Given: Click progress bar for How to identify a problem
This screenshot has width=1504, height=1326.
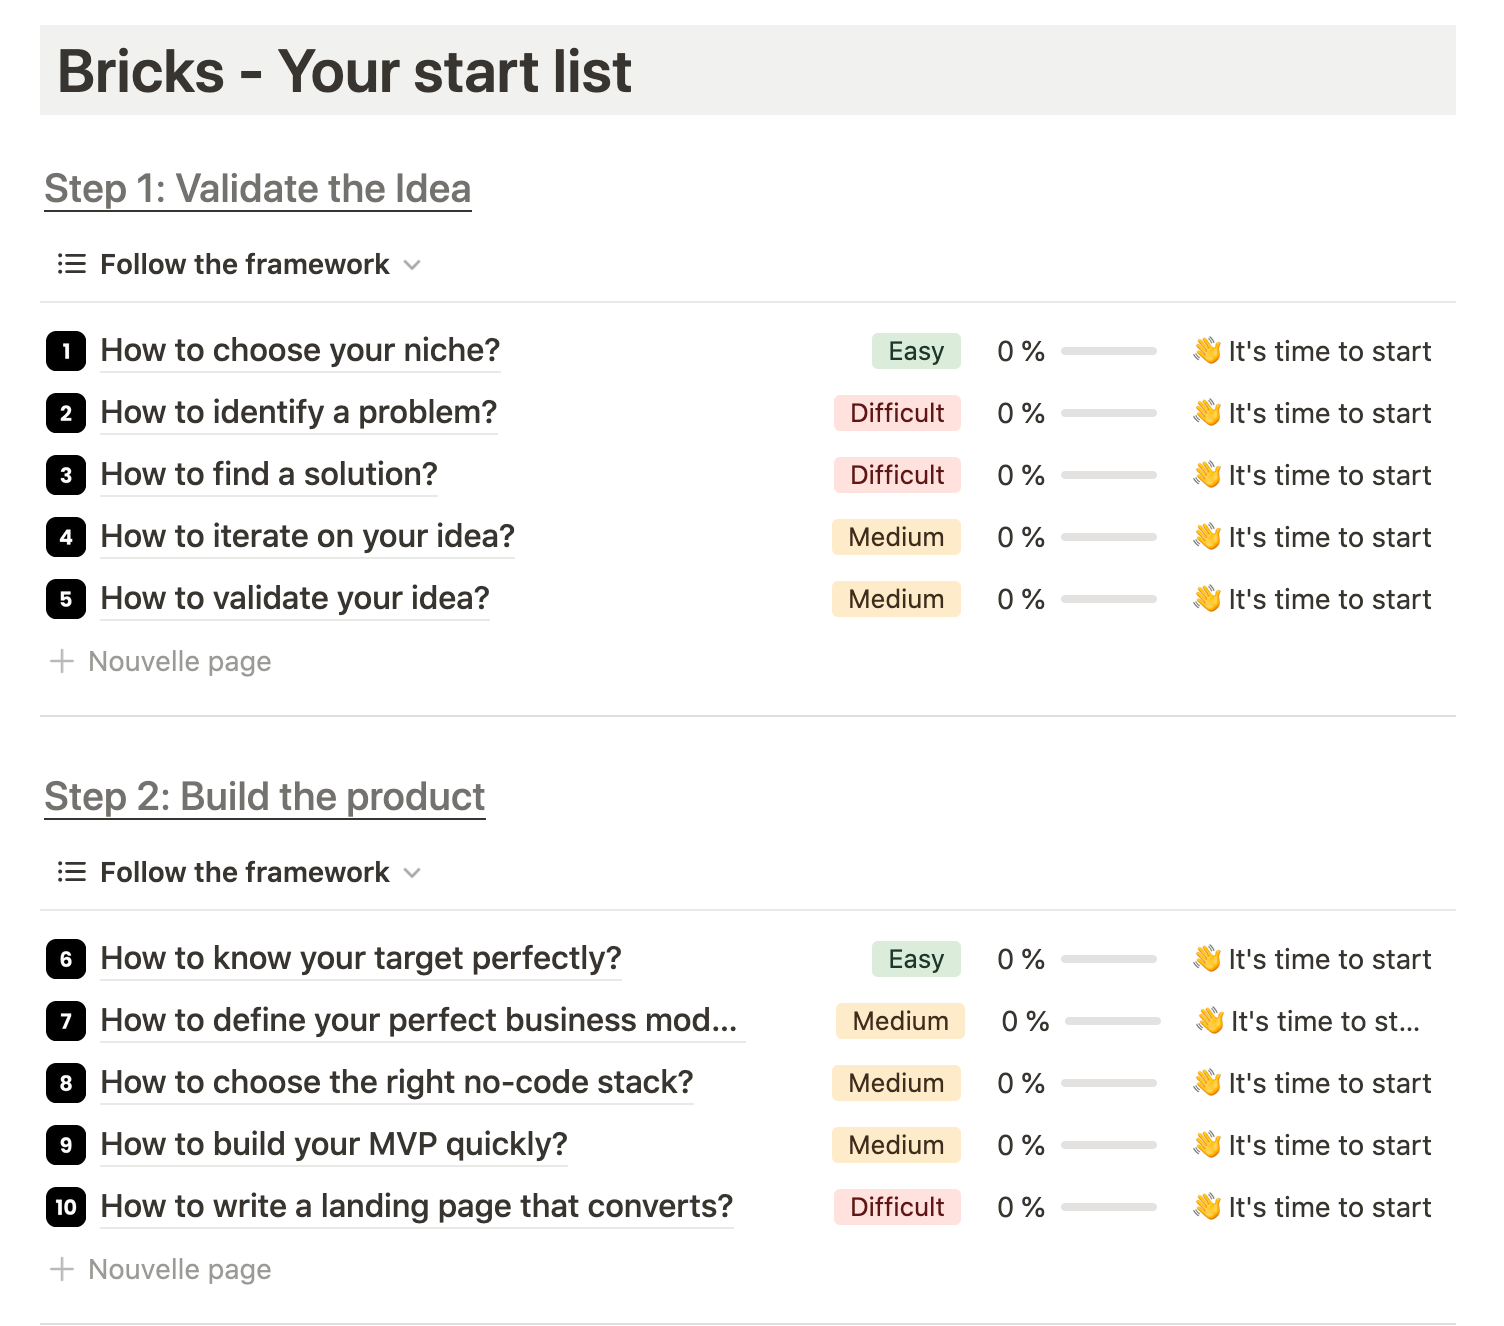Looking at the screenshot, I should click(1108, 413).
